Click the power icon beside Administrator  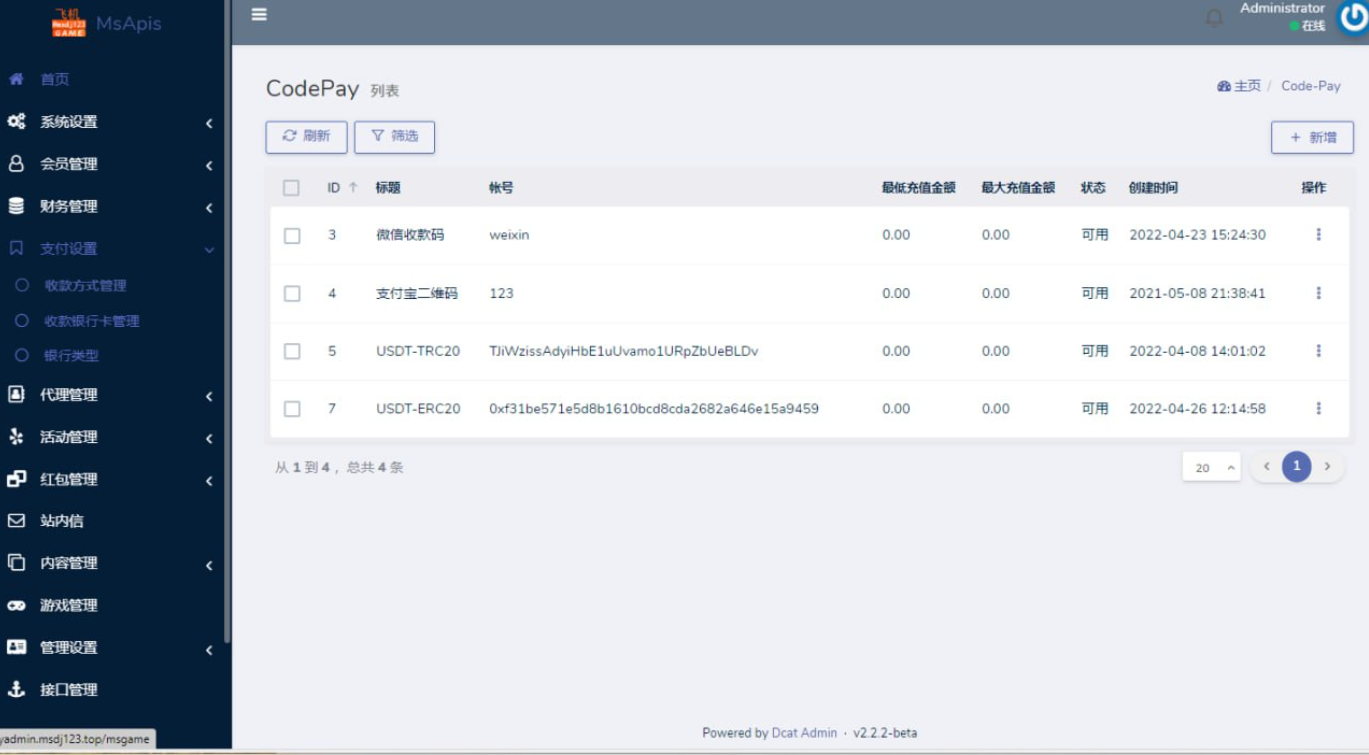(x=1353, y=18)
